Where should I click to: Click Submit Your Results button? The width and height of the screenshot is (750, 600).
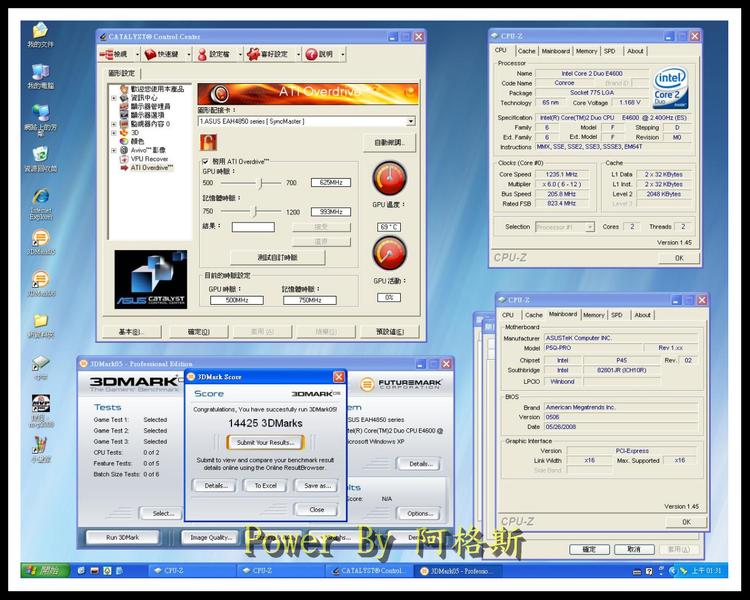point(266,443)
